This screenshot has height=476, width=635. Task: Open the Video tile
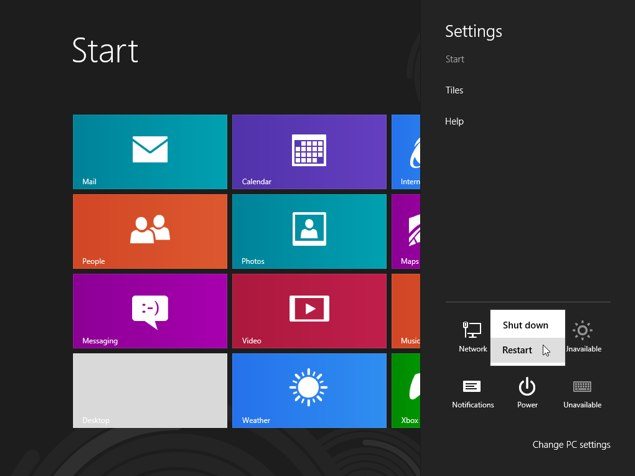coord(309,311)
